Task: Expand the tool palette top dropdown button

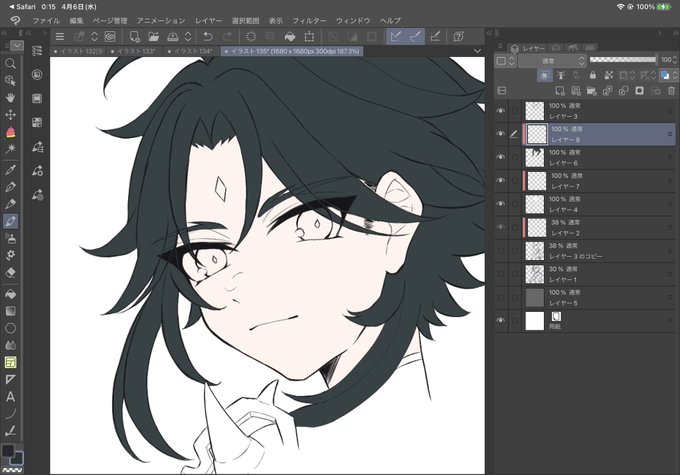Action: (17, 46)
